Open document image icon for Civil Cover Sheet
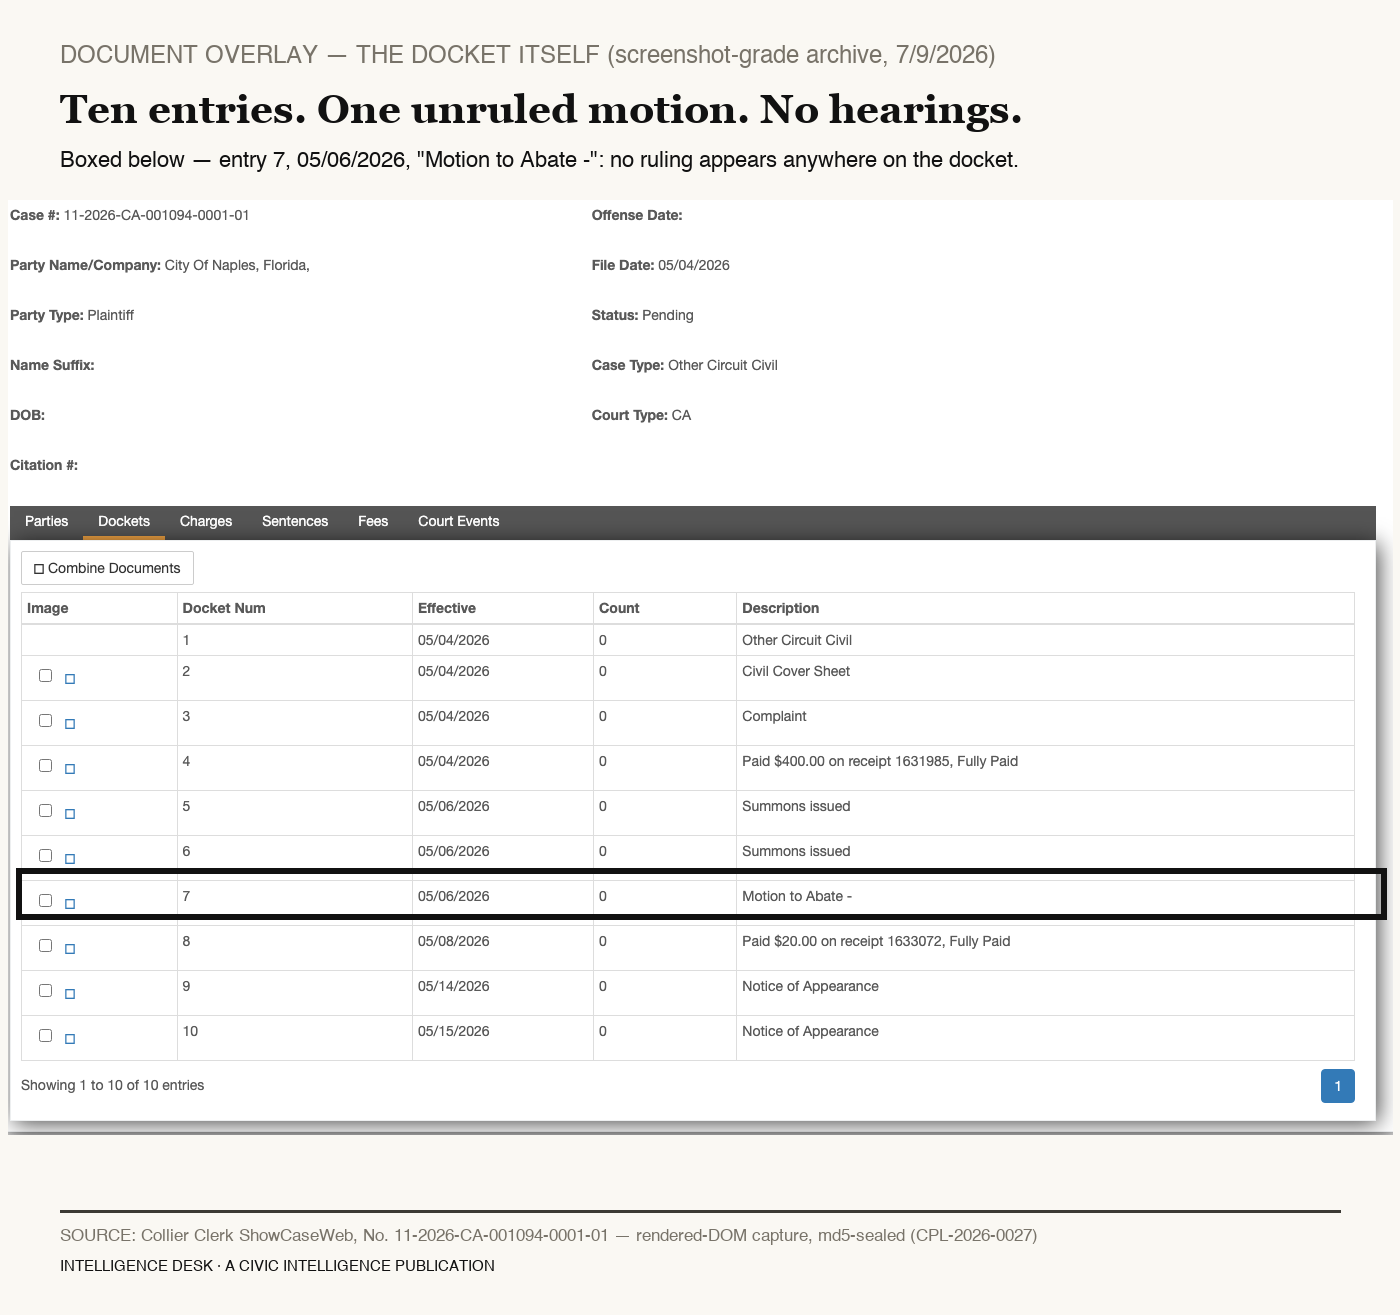The height and width of the screenshot is (1315, 1400). pos(70,679)
